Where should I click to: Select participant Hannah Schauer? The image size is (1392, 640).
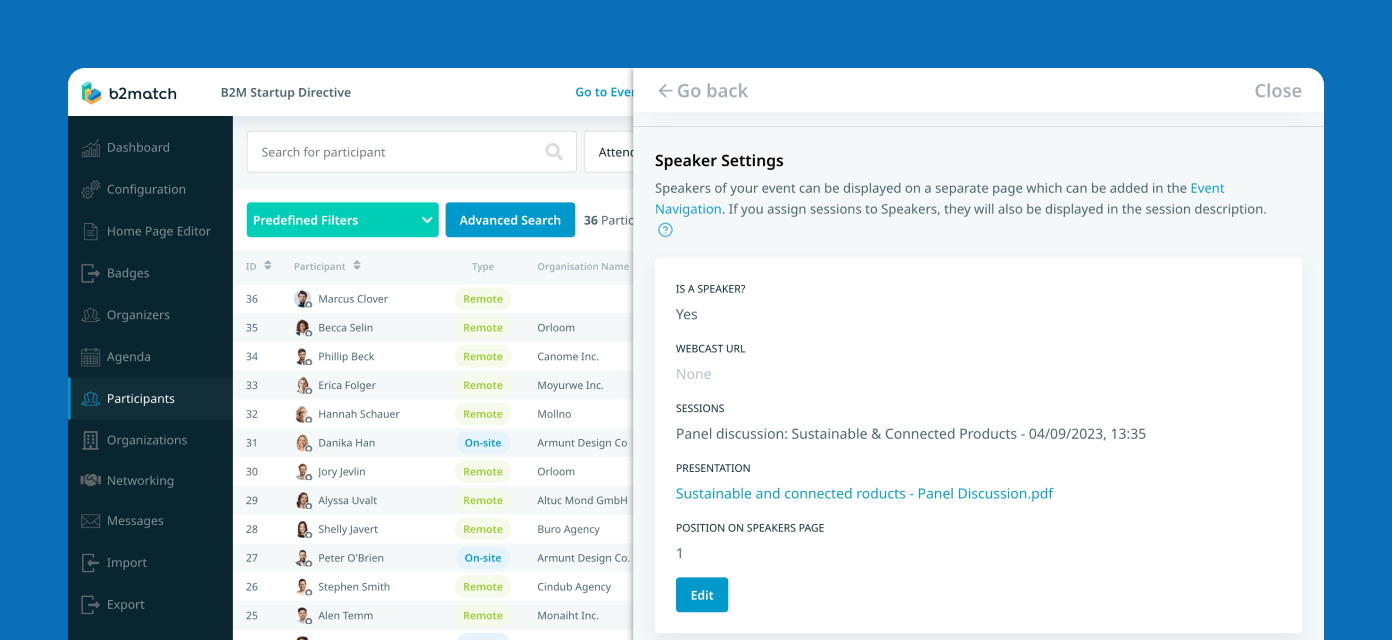tap(359, 414)
